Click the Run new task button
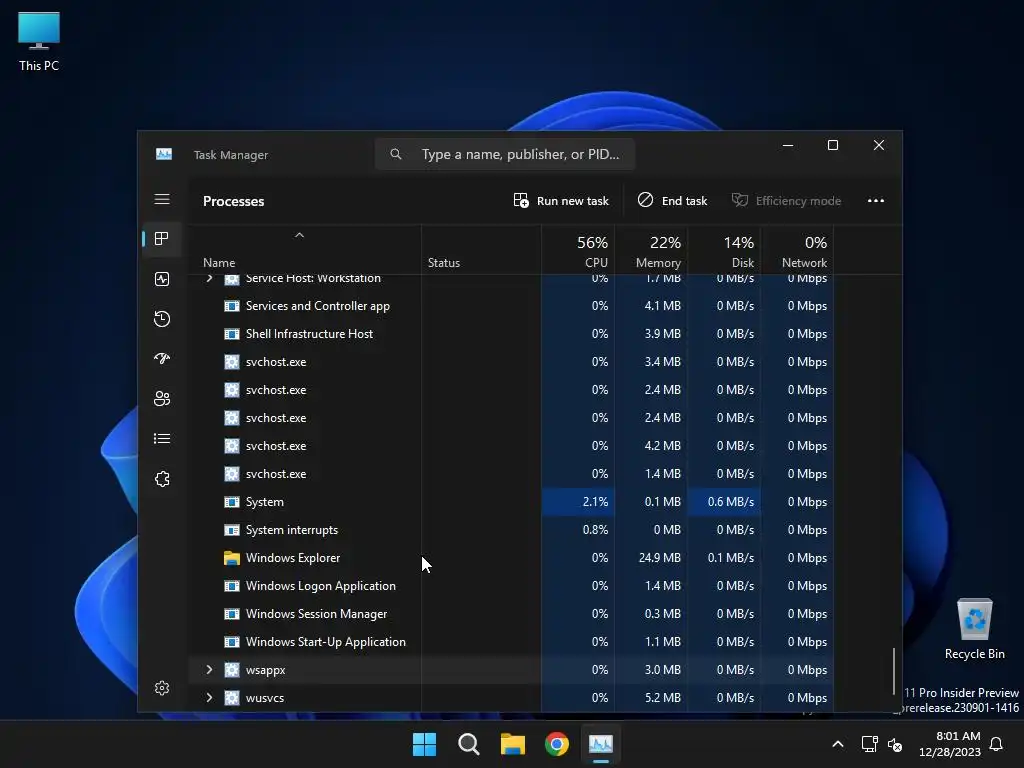The height and width of the screenshot is (768, 1024). tap(561, 200)
